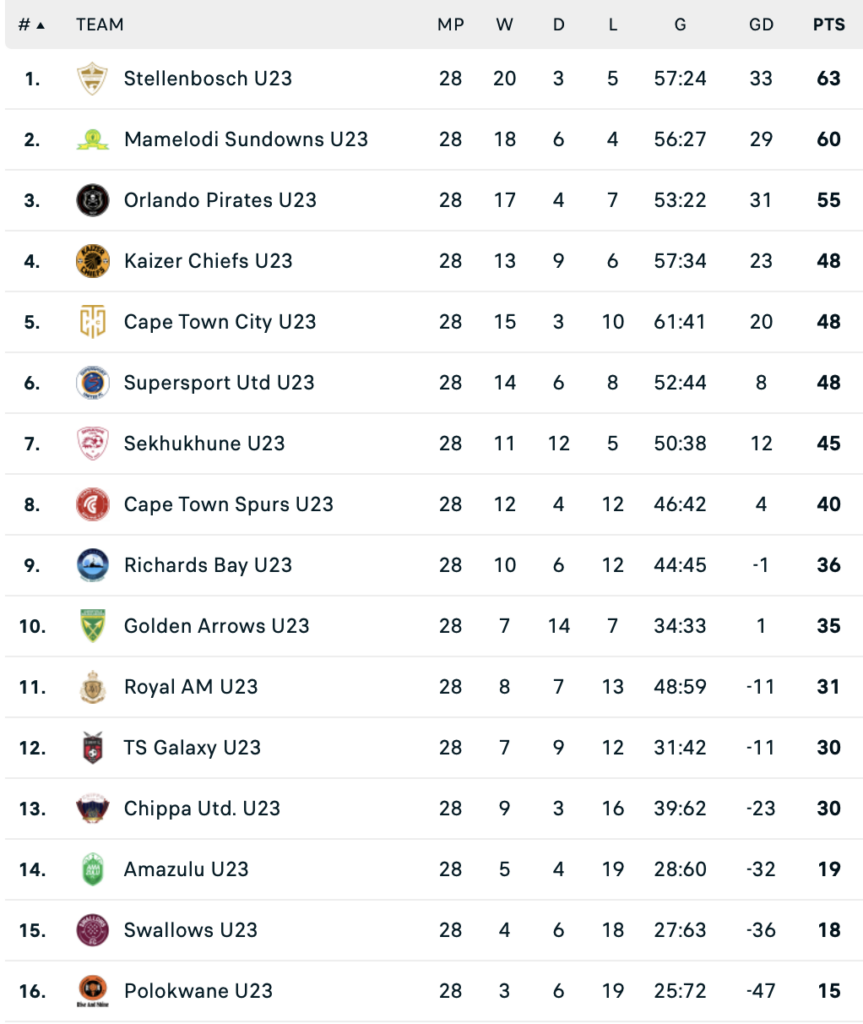Open the Royal AM U23 team link

tap(191, 687)
